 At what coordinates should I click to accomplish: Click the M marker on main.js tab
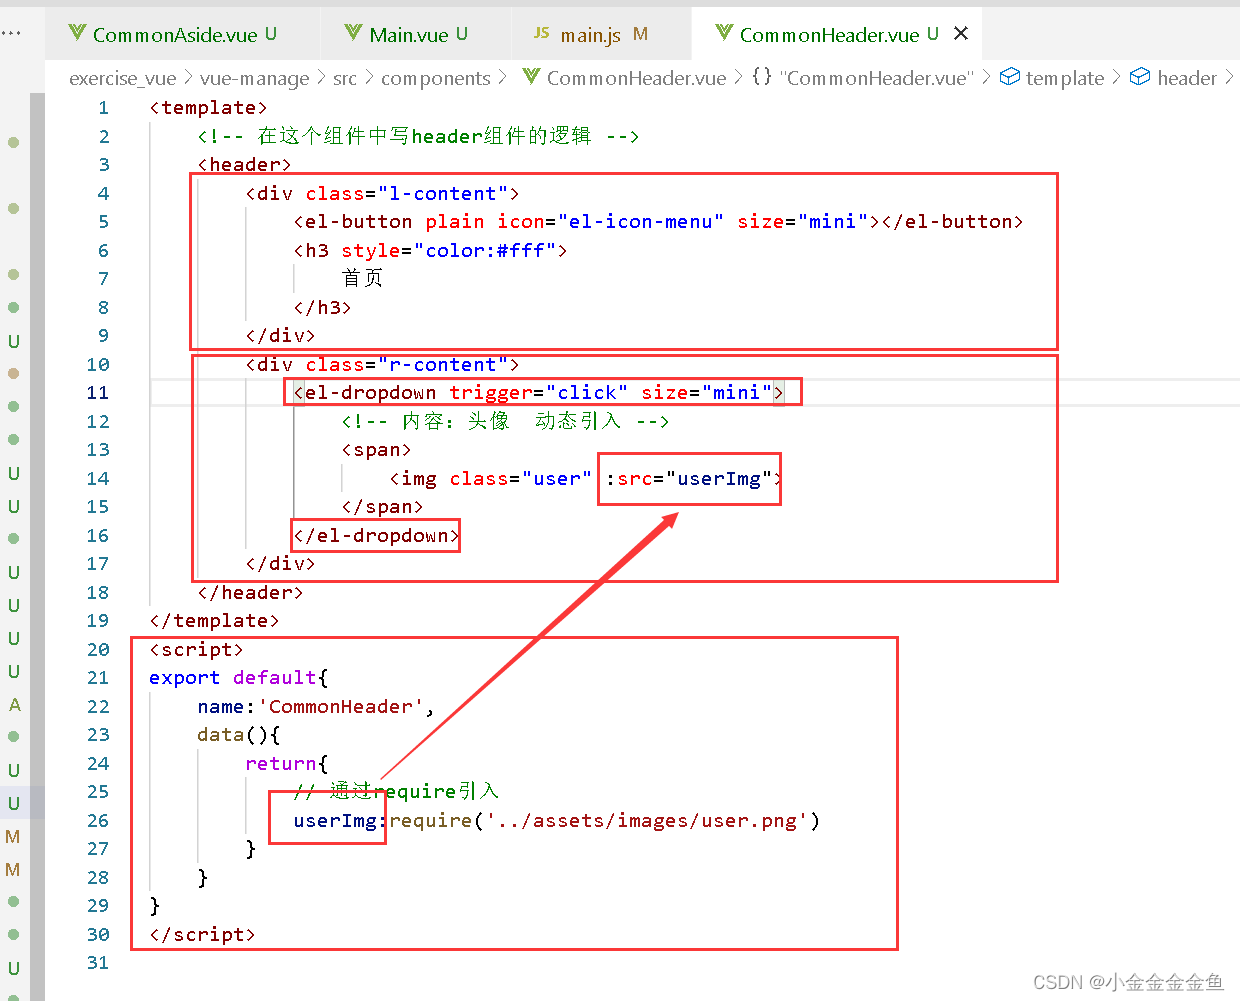point(640,33)
